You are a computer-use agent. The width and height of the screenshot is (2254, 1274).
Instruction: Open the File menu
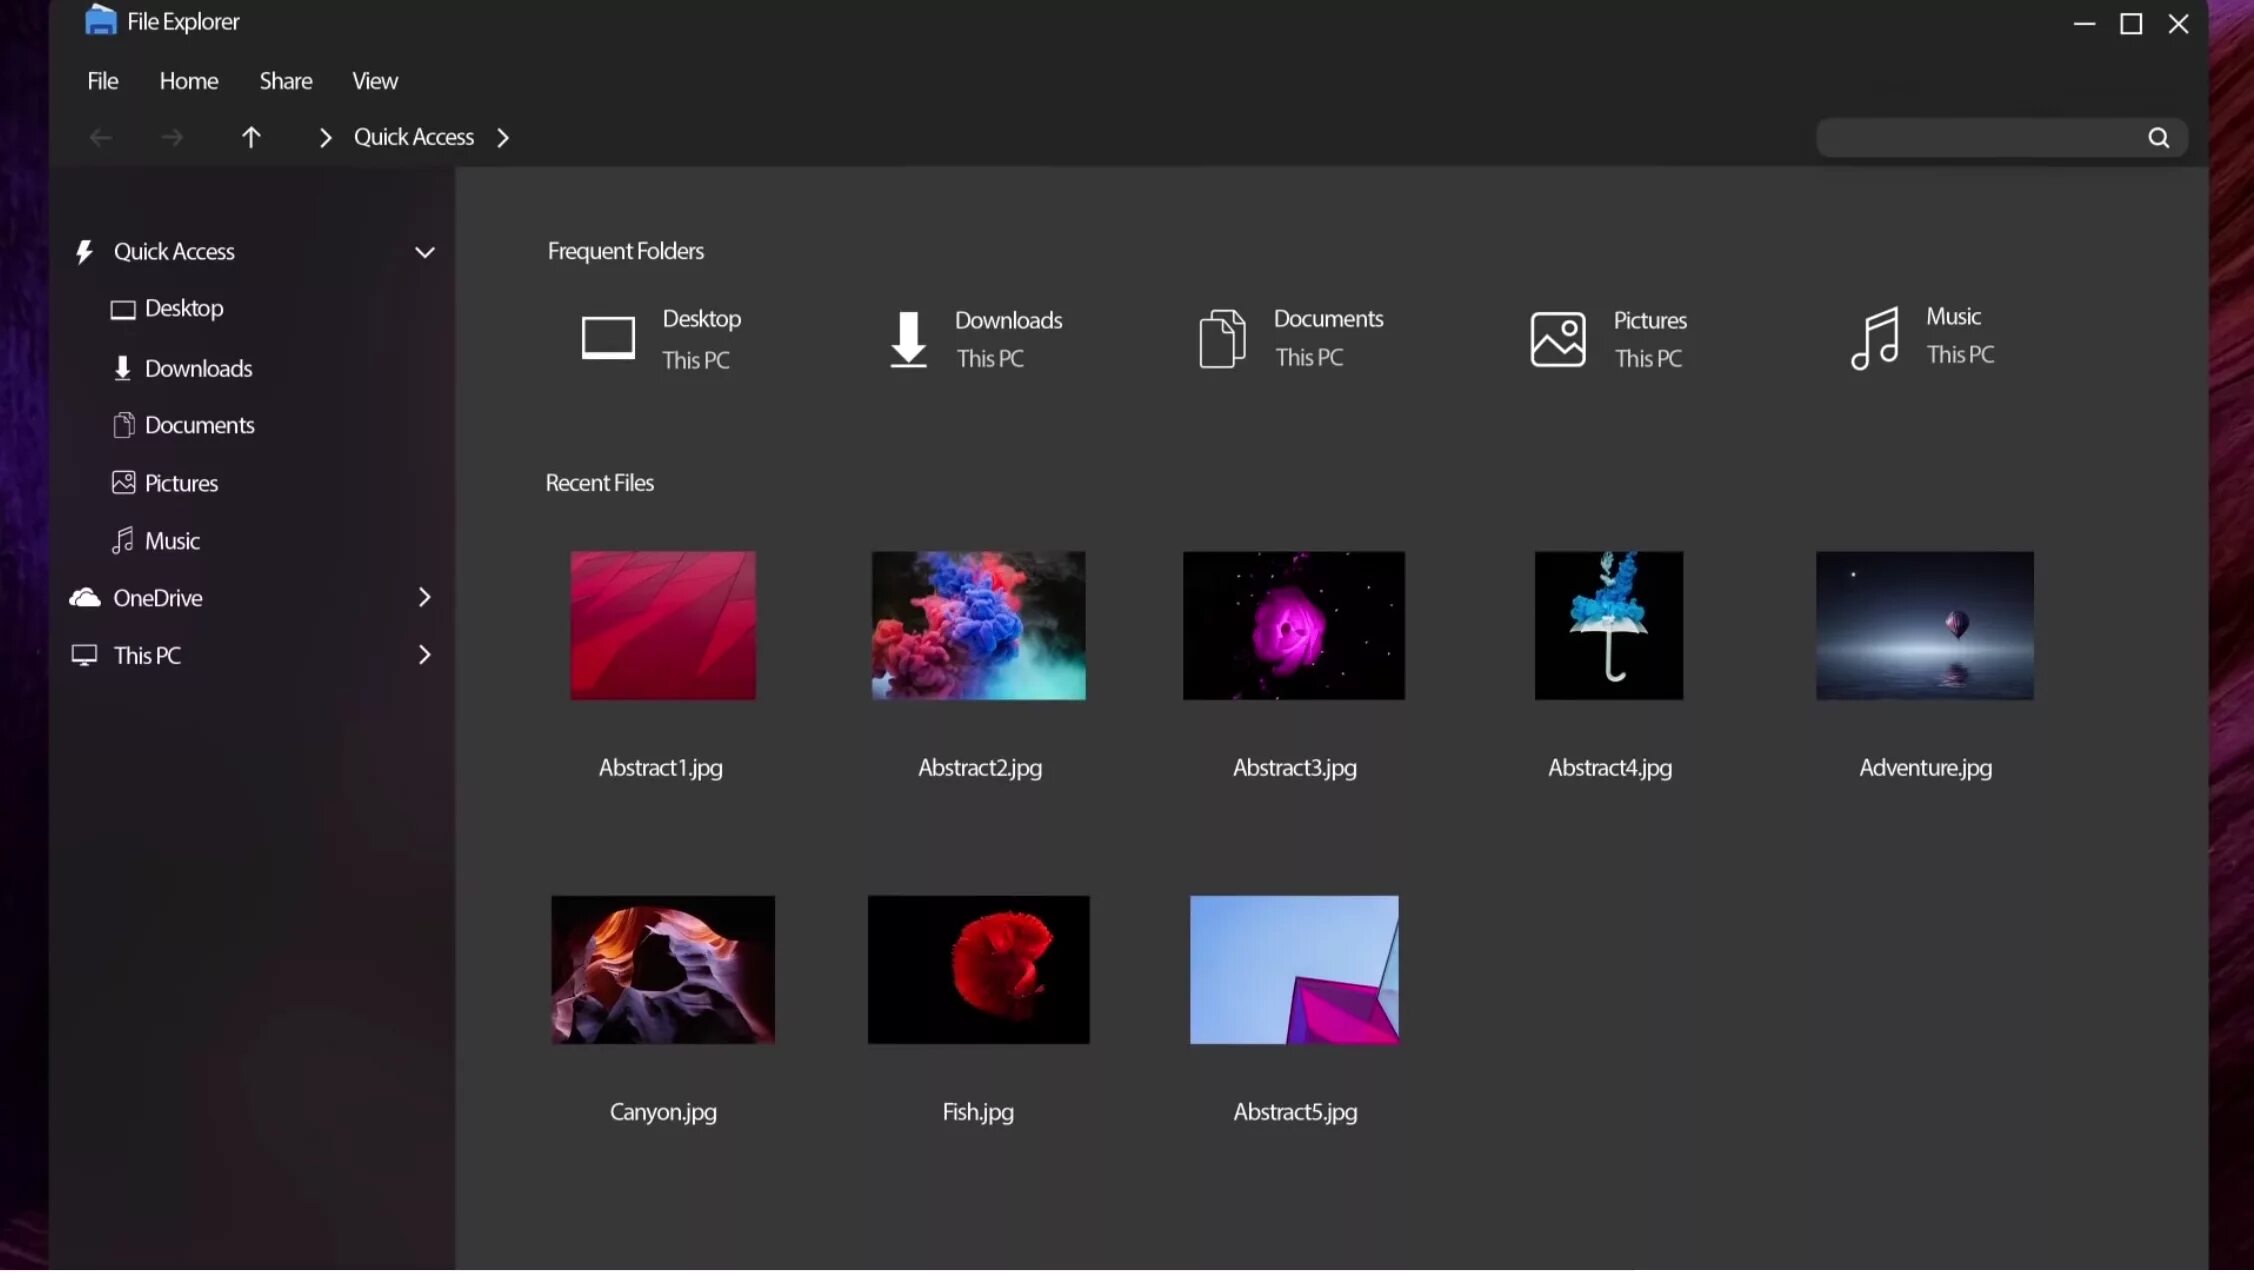[102, 79]
